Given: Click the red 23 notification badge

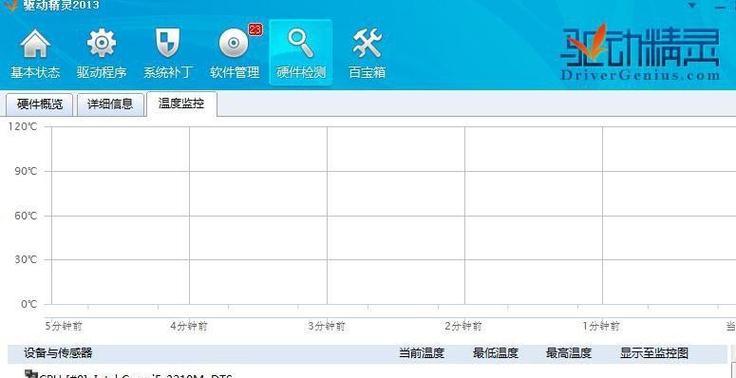Looking at the screenshot, I should [x=255, y=30].
